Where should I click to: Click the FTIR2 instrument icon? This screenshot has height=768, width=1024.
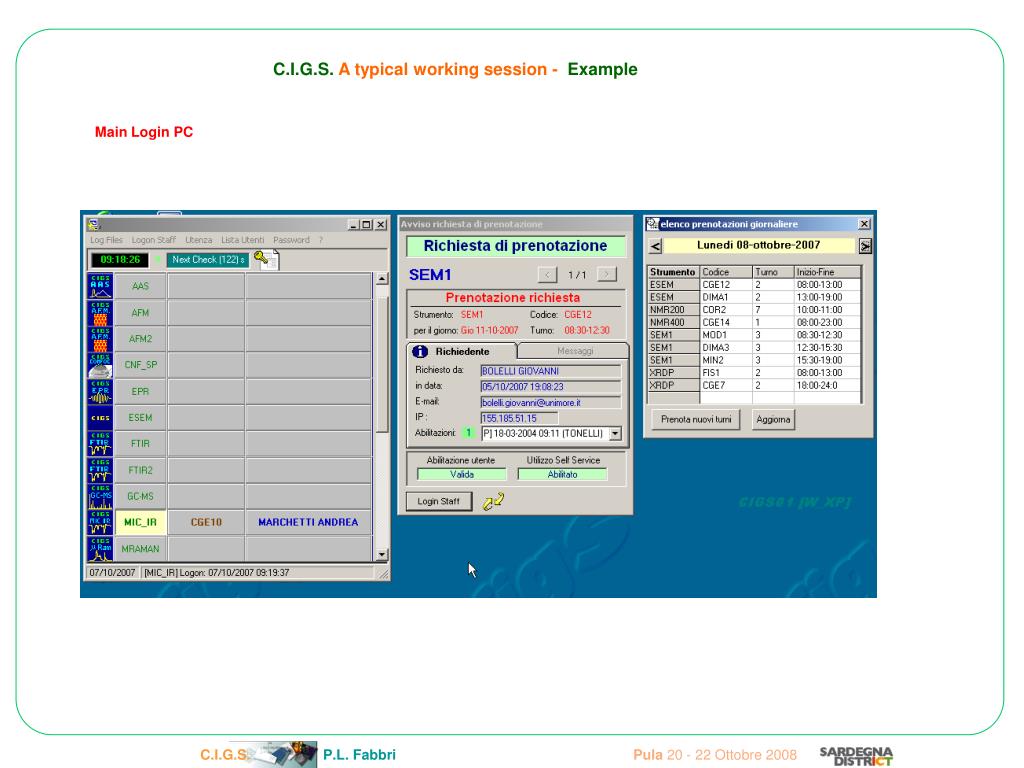coord(100,470)
